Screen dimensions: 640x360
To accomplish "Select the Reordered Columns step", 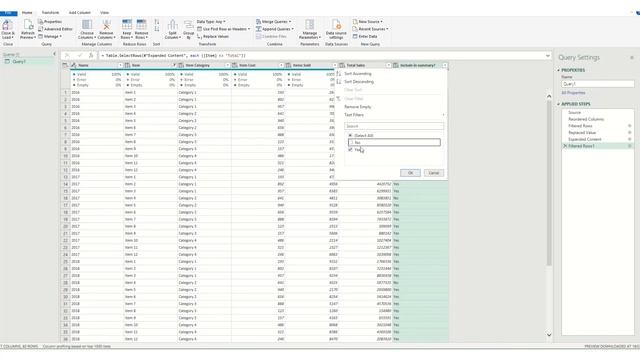I will coord(586,119).
